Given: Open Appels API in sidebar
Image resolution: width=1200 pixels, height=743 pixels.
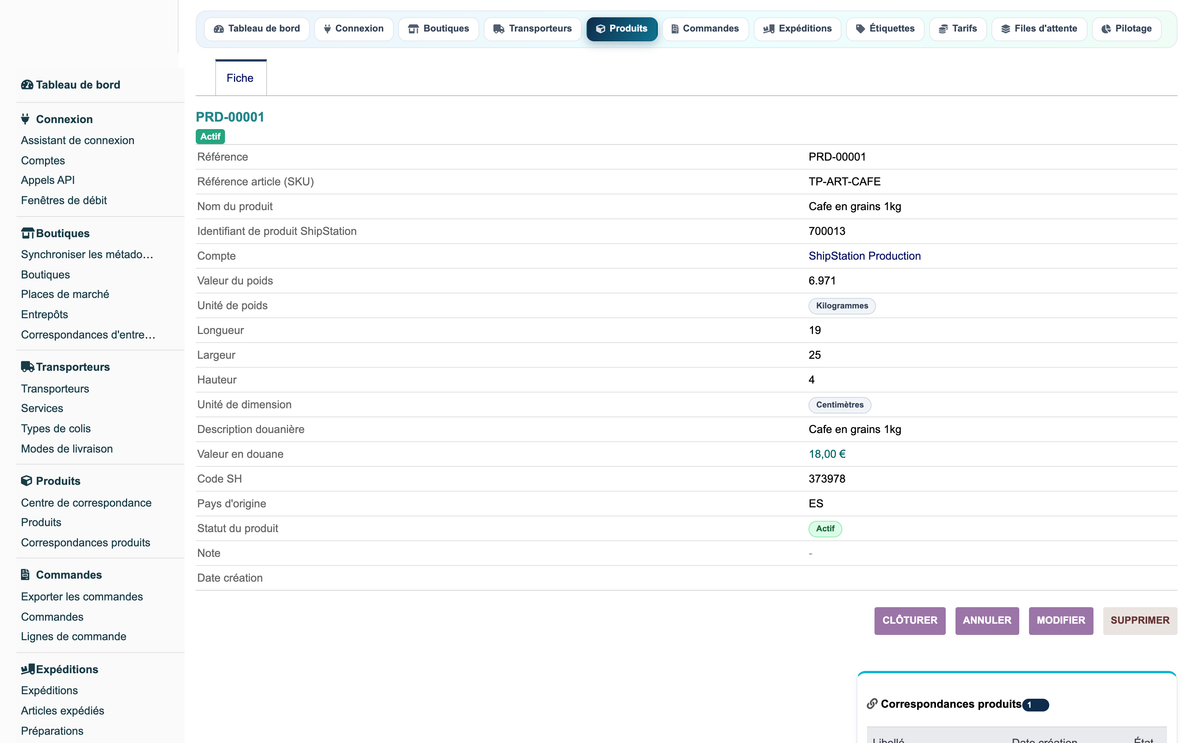Looking at the screenshot, I should pos(48,181).
